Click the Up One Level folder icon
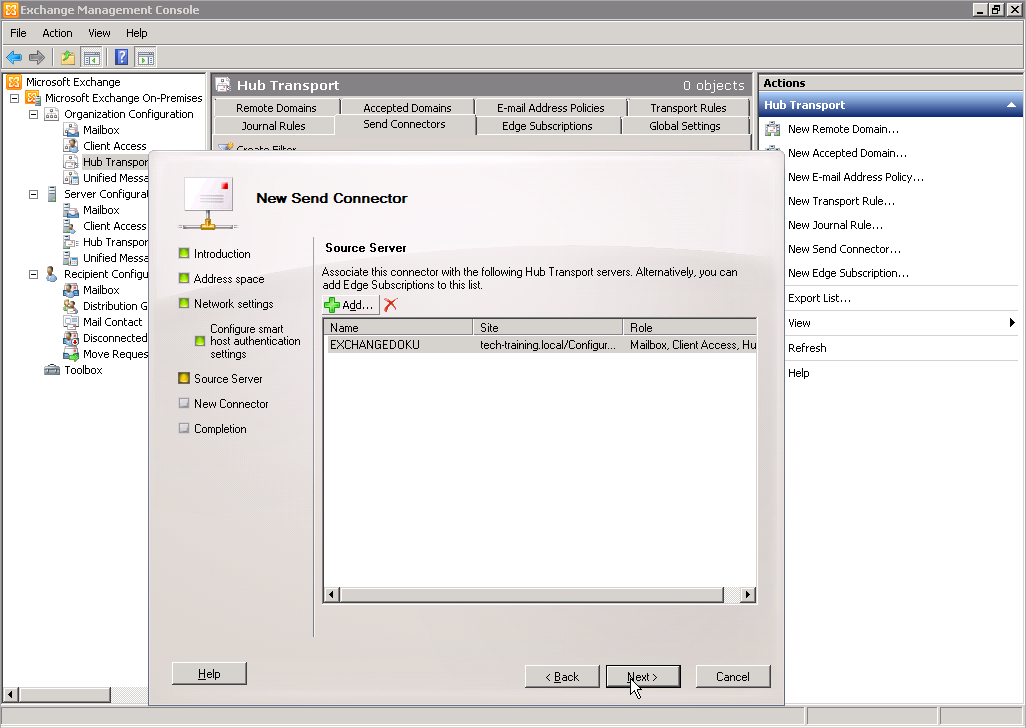Screen dimensions: 1026x728 click(67, 58)
